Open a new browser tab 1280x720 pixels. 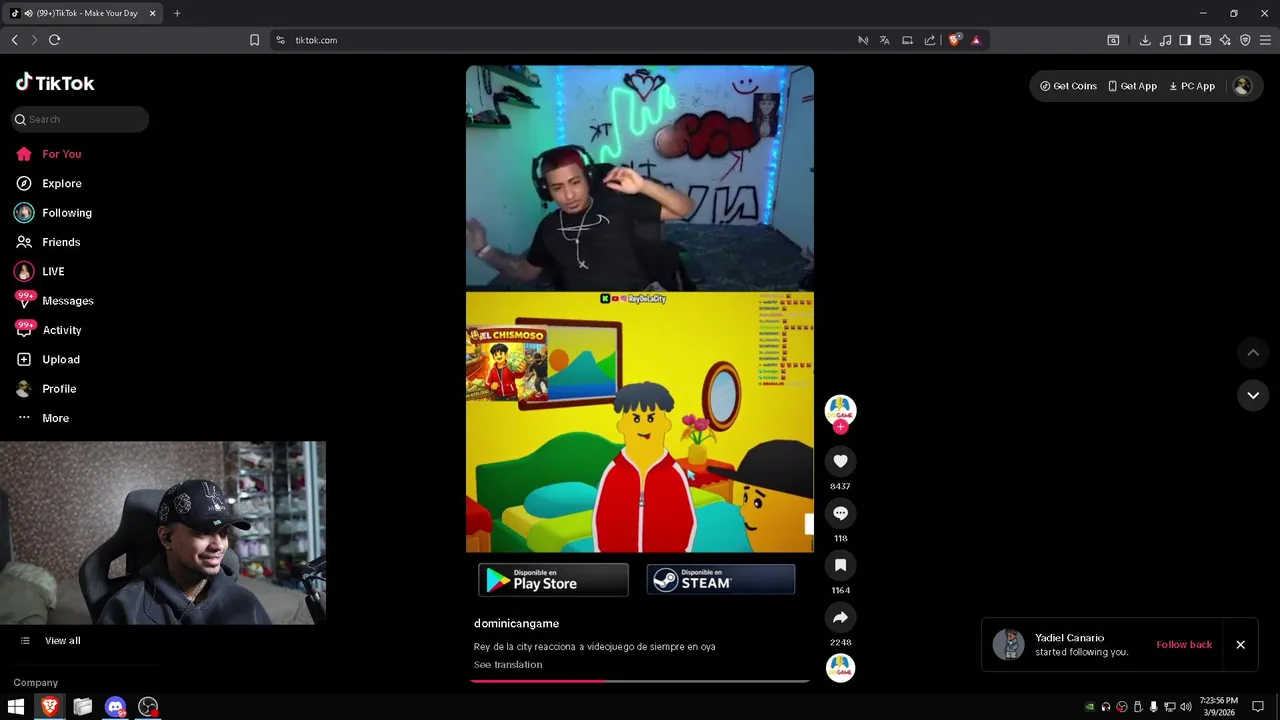point(177,13)
